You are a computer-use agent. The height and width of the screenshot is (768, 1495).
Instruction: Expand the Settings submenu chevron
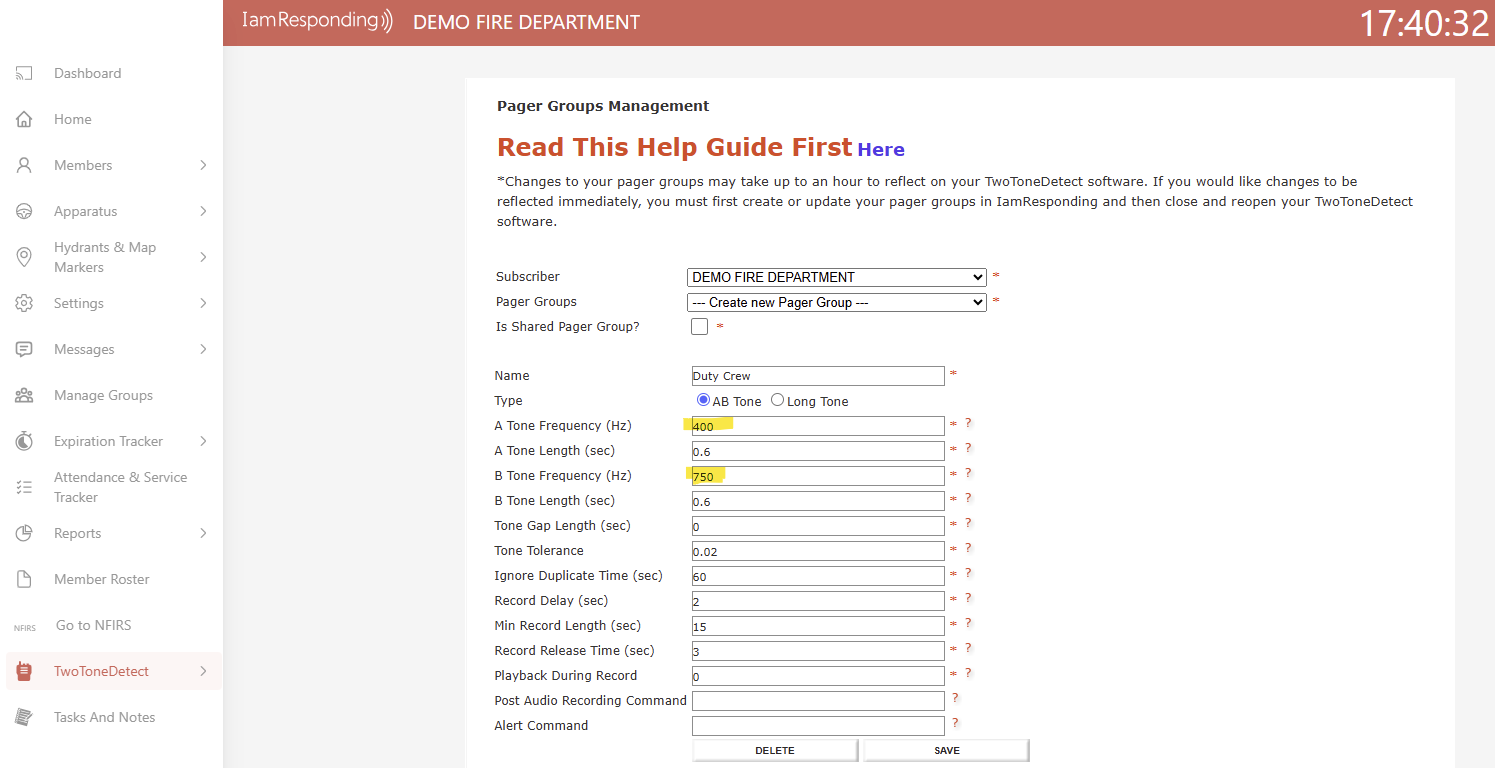coord(203,303)
